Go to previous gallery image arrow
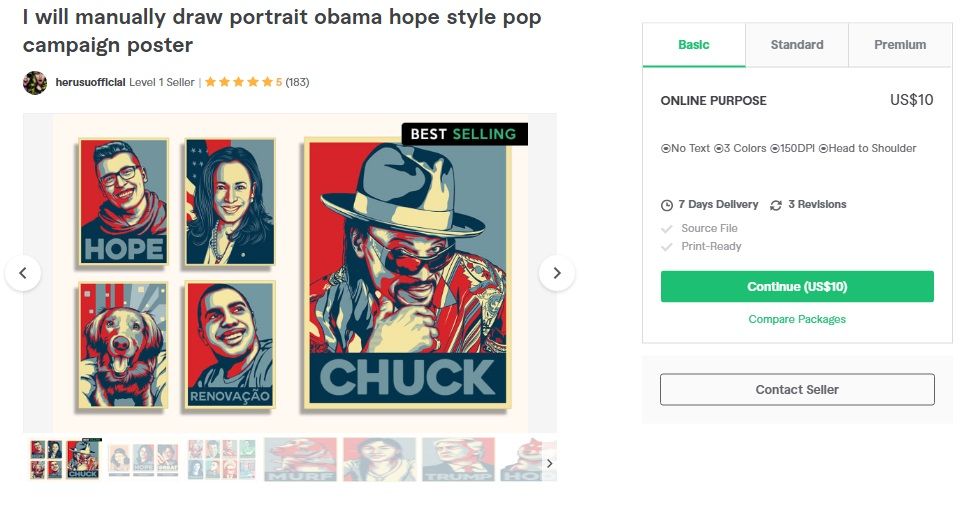 [23, 273]
